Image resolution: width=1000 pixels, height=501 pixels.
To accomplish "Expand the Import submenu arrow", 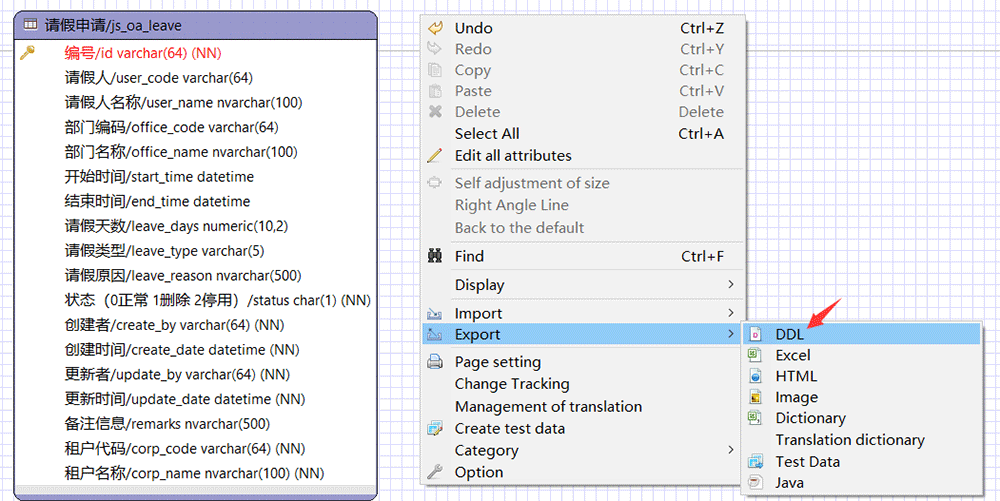I will point(731,313).
